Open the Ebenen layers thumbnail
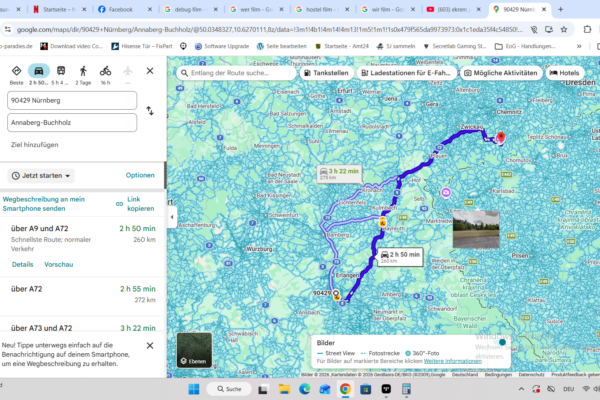600x400 pixels. [x=194, y=350]
